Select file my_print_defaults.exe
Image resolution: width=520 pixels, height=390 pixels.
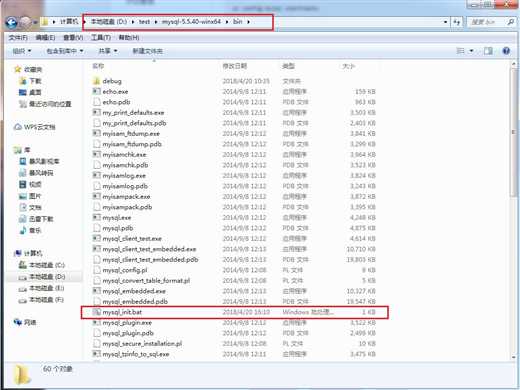pyautogui.click(x=133, y=112)
